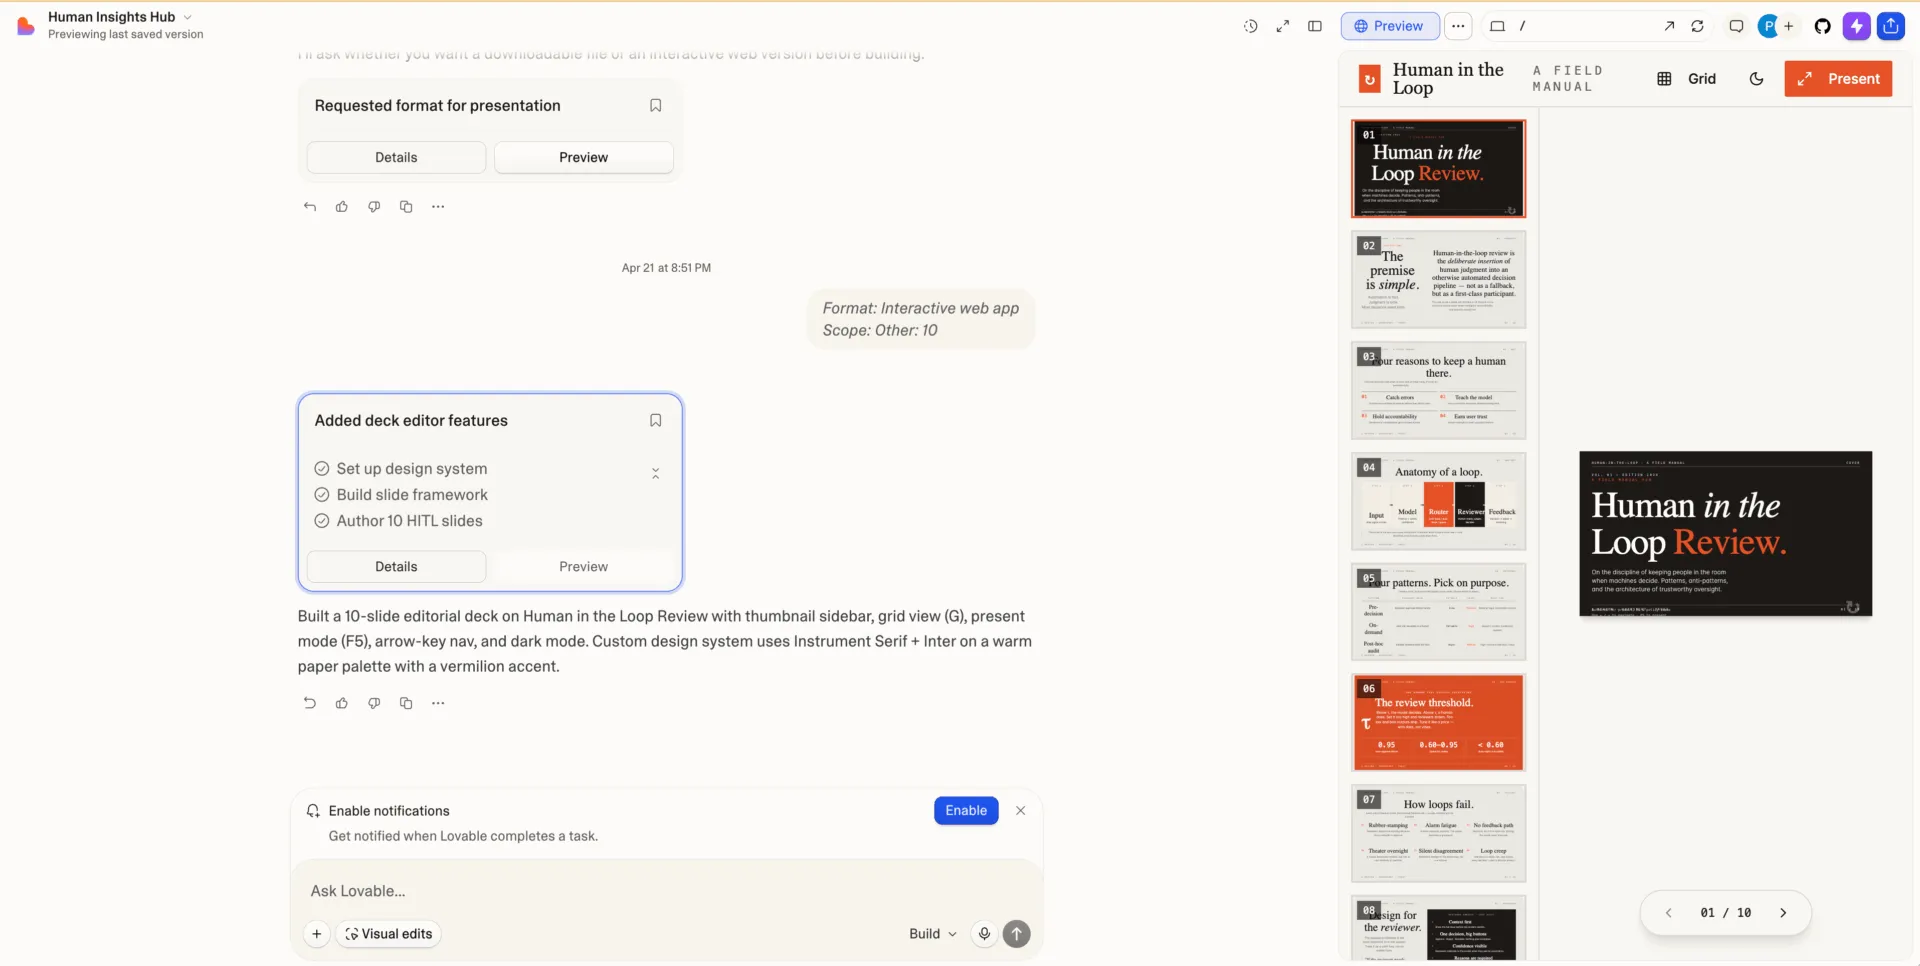Go to the next slide
The width and height of the screenshot is (1920, 966).
[1783, 913]
